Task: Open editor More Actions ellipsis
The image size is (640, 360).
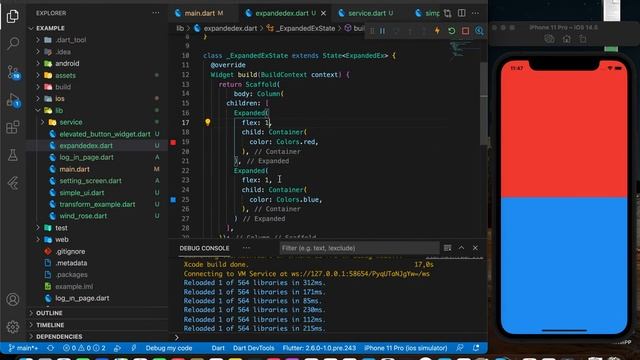Action: pos(476,13)
